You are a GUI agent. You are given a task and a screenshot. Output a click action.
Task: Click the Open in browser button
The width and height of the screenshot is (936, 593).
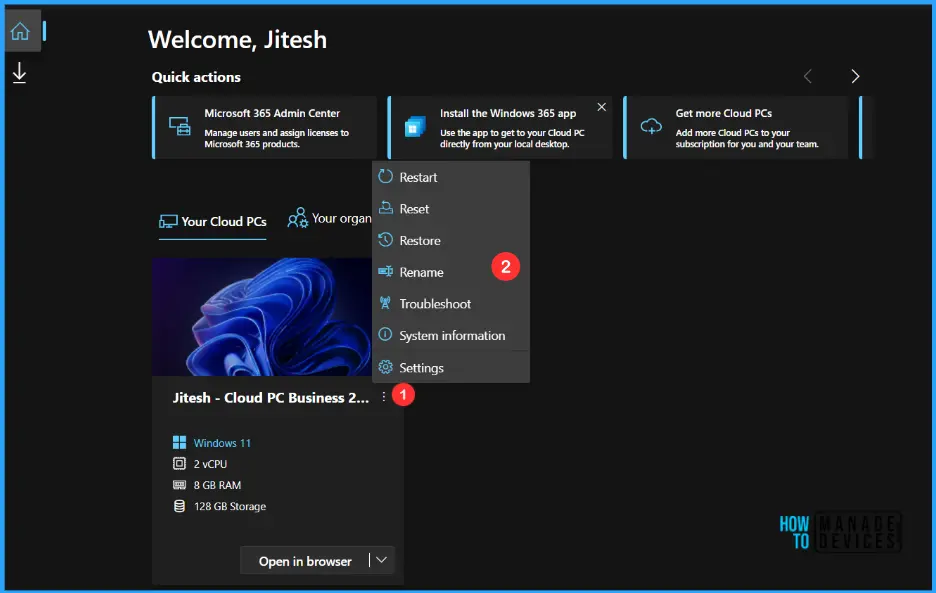point(305,561)
